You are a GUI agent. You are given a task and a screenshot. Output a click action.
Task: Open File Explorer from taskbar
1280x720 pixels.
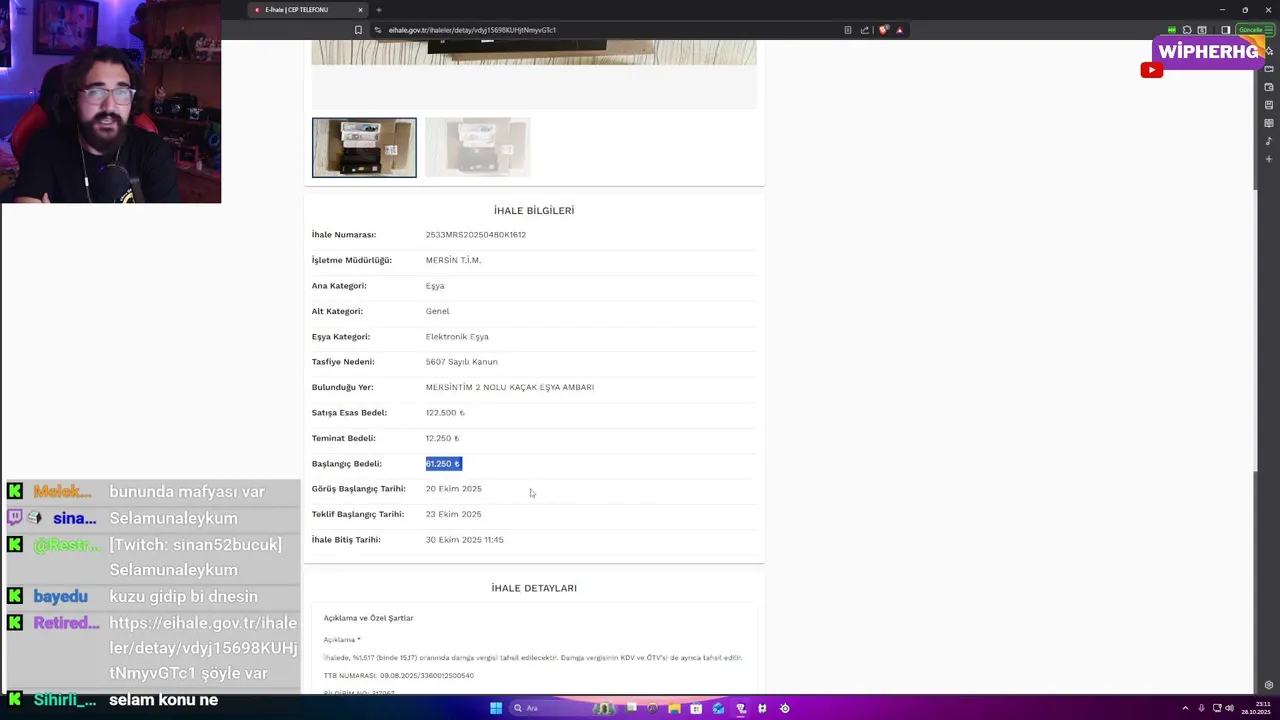674,708
